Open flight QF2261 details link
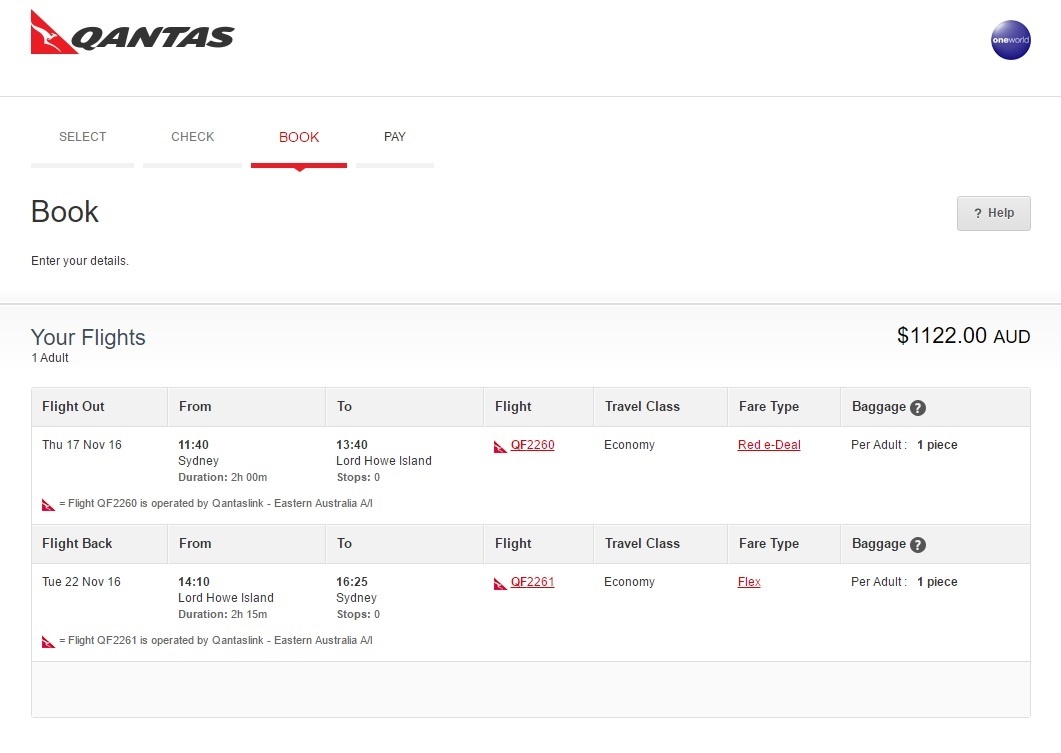This screenshot has height=753, width=1061. (x=532, y=581)
